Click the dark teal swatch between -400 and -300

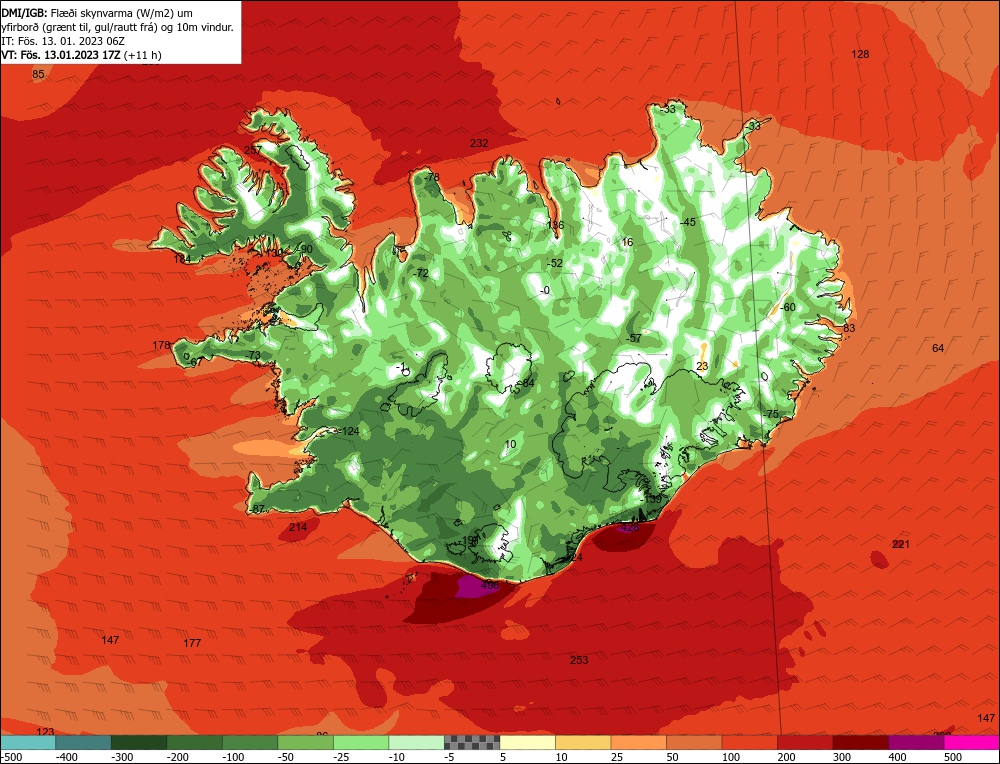point(84,742)
